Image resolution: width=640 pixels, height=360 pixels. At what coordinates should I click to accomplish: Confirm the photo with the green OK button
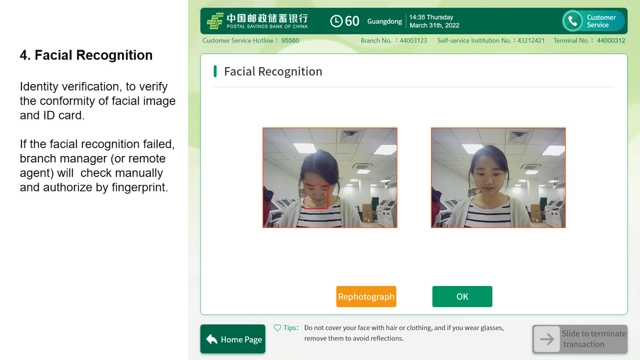pyautogui.click(x=462, y=296)
